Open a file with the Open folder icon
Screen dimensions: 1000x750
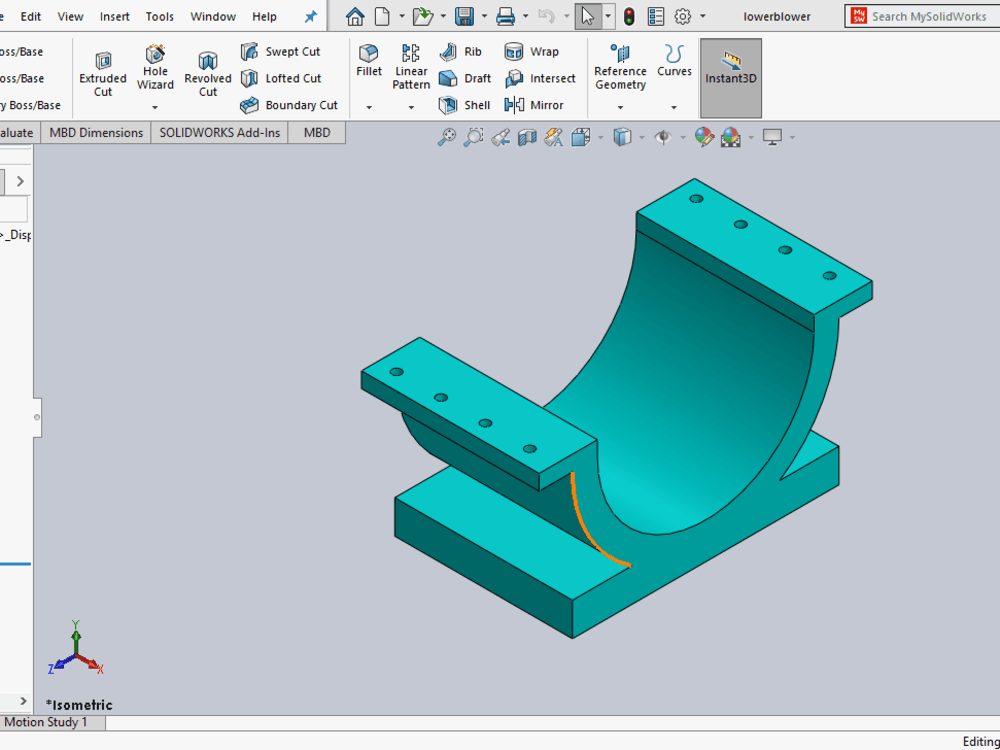point(423,17)
